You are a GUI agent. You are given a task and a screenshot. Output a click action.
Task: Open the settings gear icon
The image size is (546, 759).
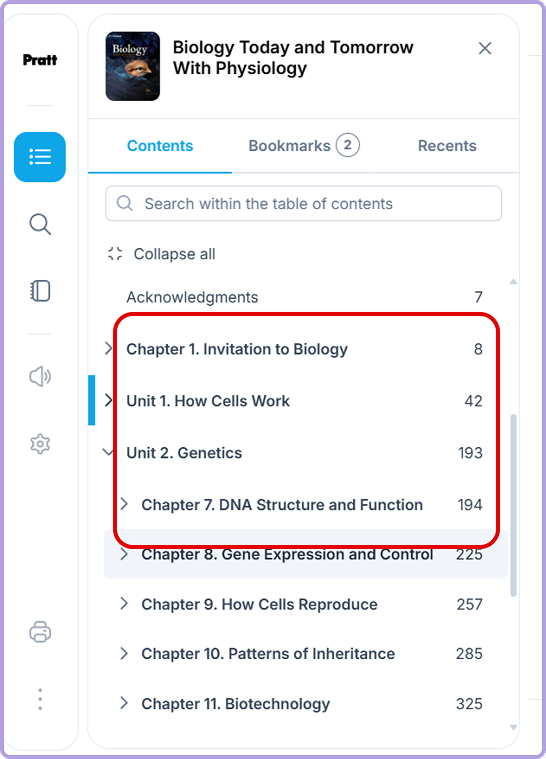pyautogui.click(x=40, y=443)
